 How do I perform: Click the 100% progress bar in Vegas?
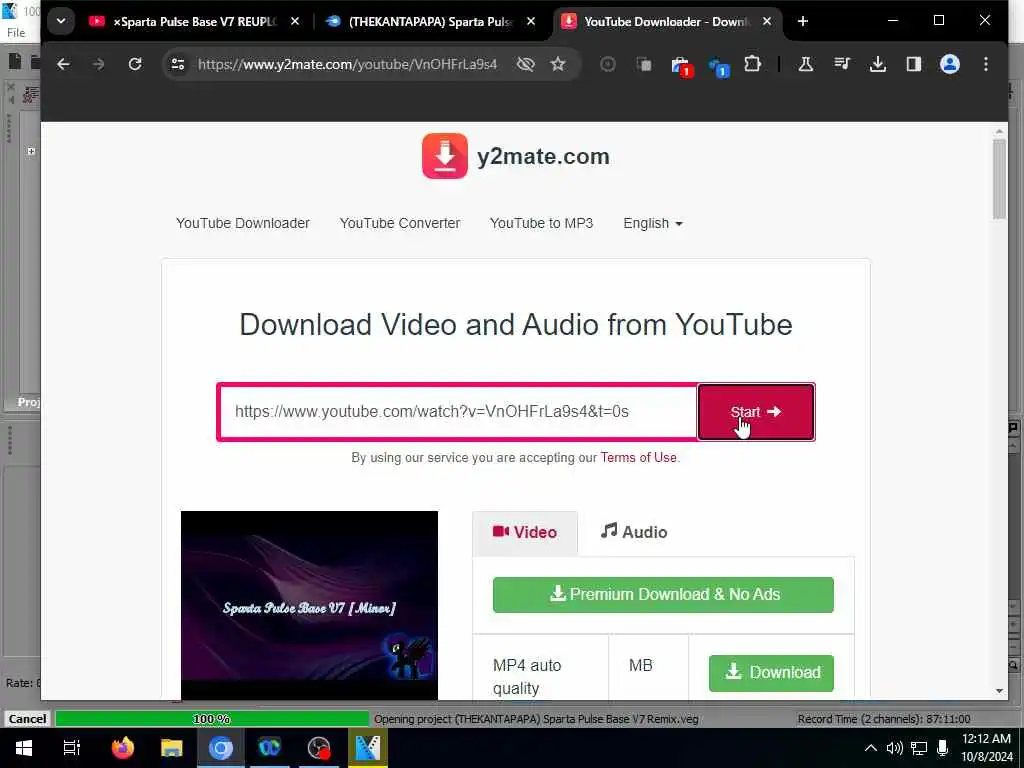coord(212,718)
